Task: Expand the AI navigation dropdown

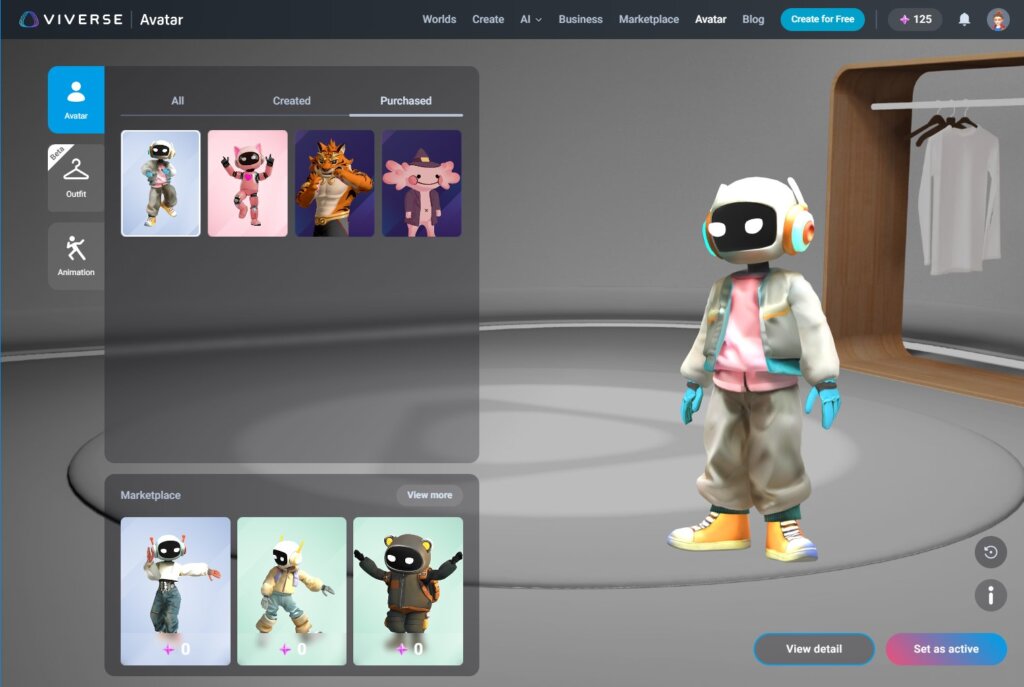Action: tap(531, 19)
